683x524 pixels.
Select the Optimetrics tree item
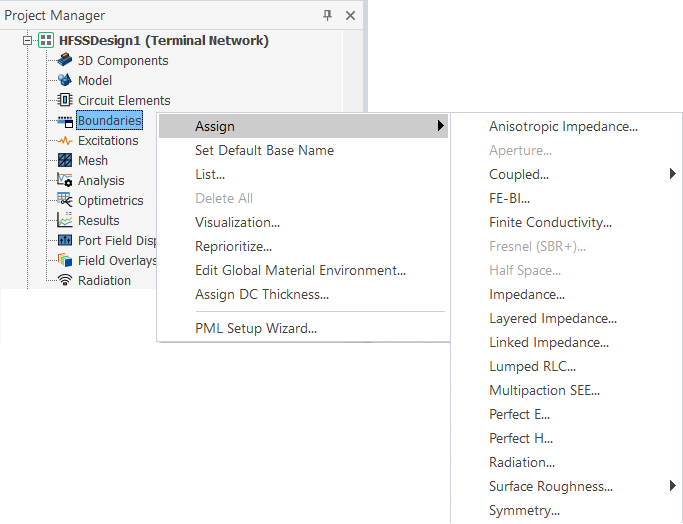111,201
